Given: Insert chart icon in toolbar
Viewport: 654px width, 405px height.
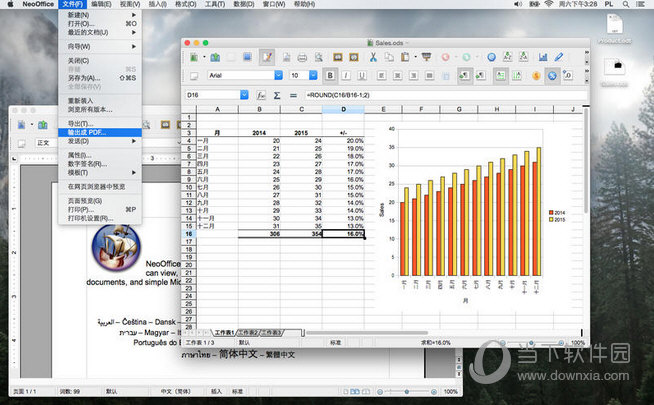Looking at the screenshot, I should pyautogui.click(x=543, y=57).
